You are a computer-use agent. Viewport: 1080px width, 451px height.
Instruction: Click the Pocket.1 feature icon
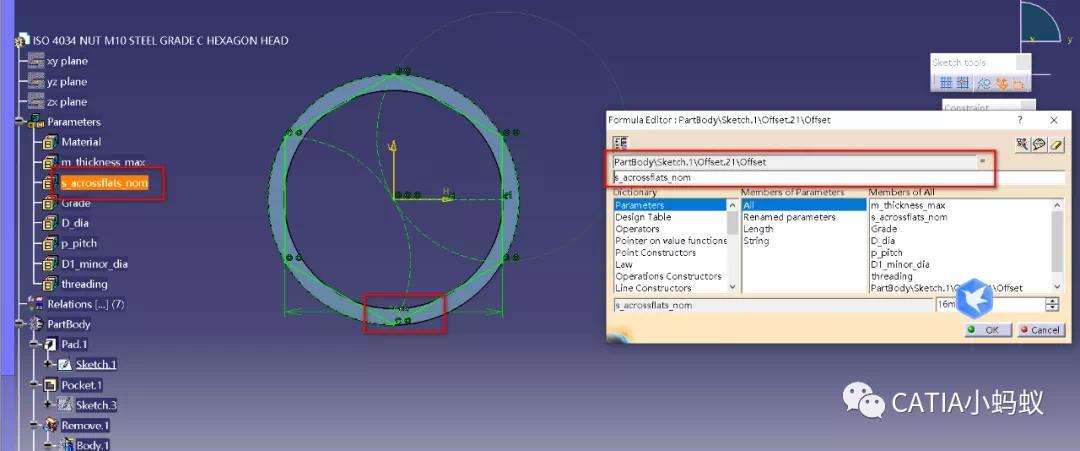50,385
